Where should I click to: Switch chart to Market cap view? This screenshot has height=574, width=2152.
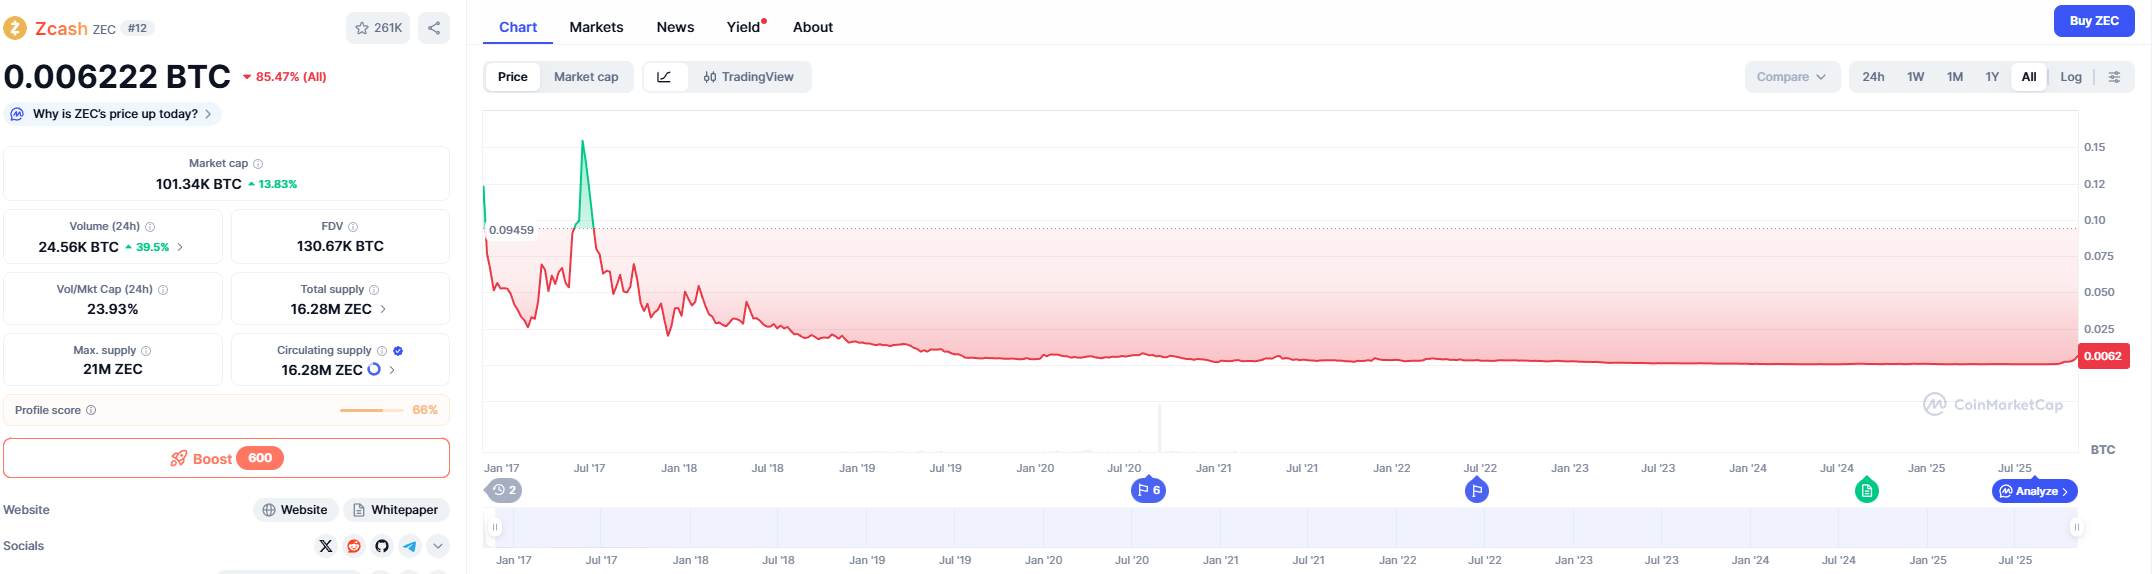click(x=586, y=77)
